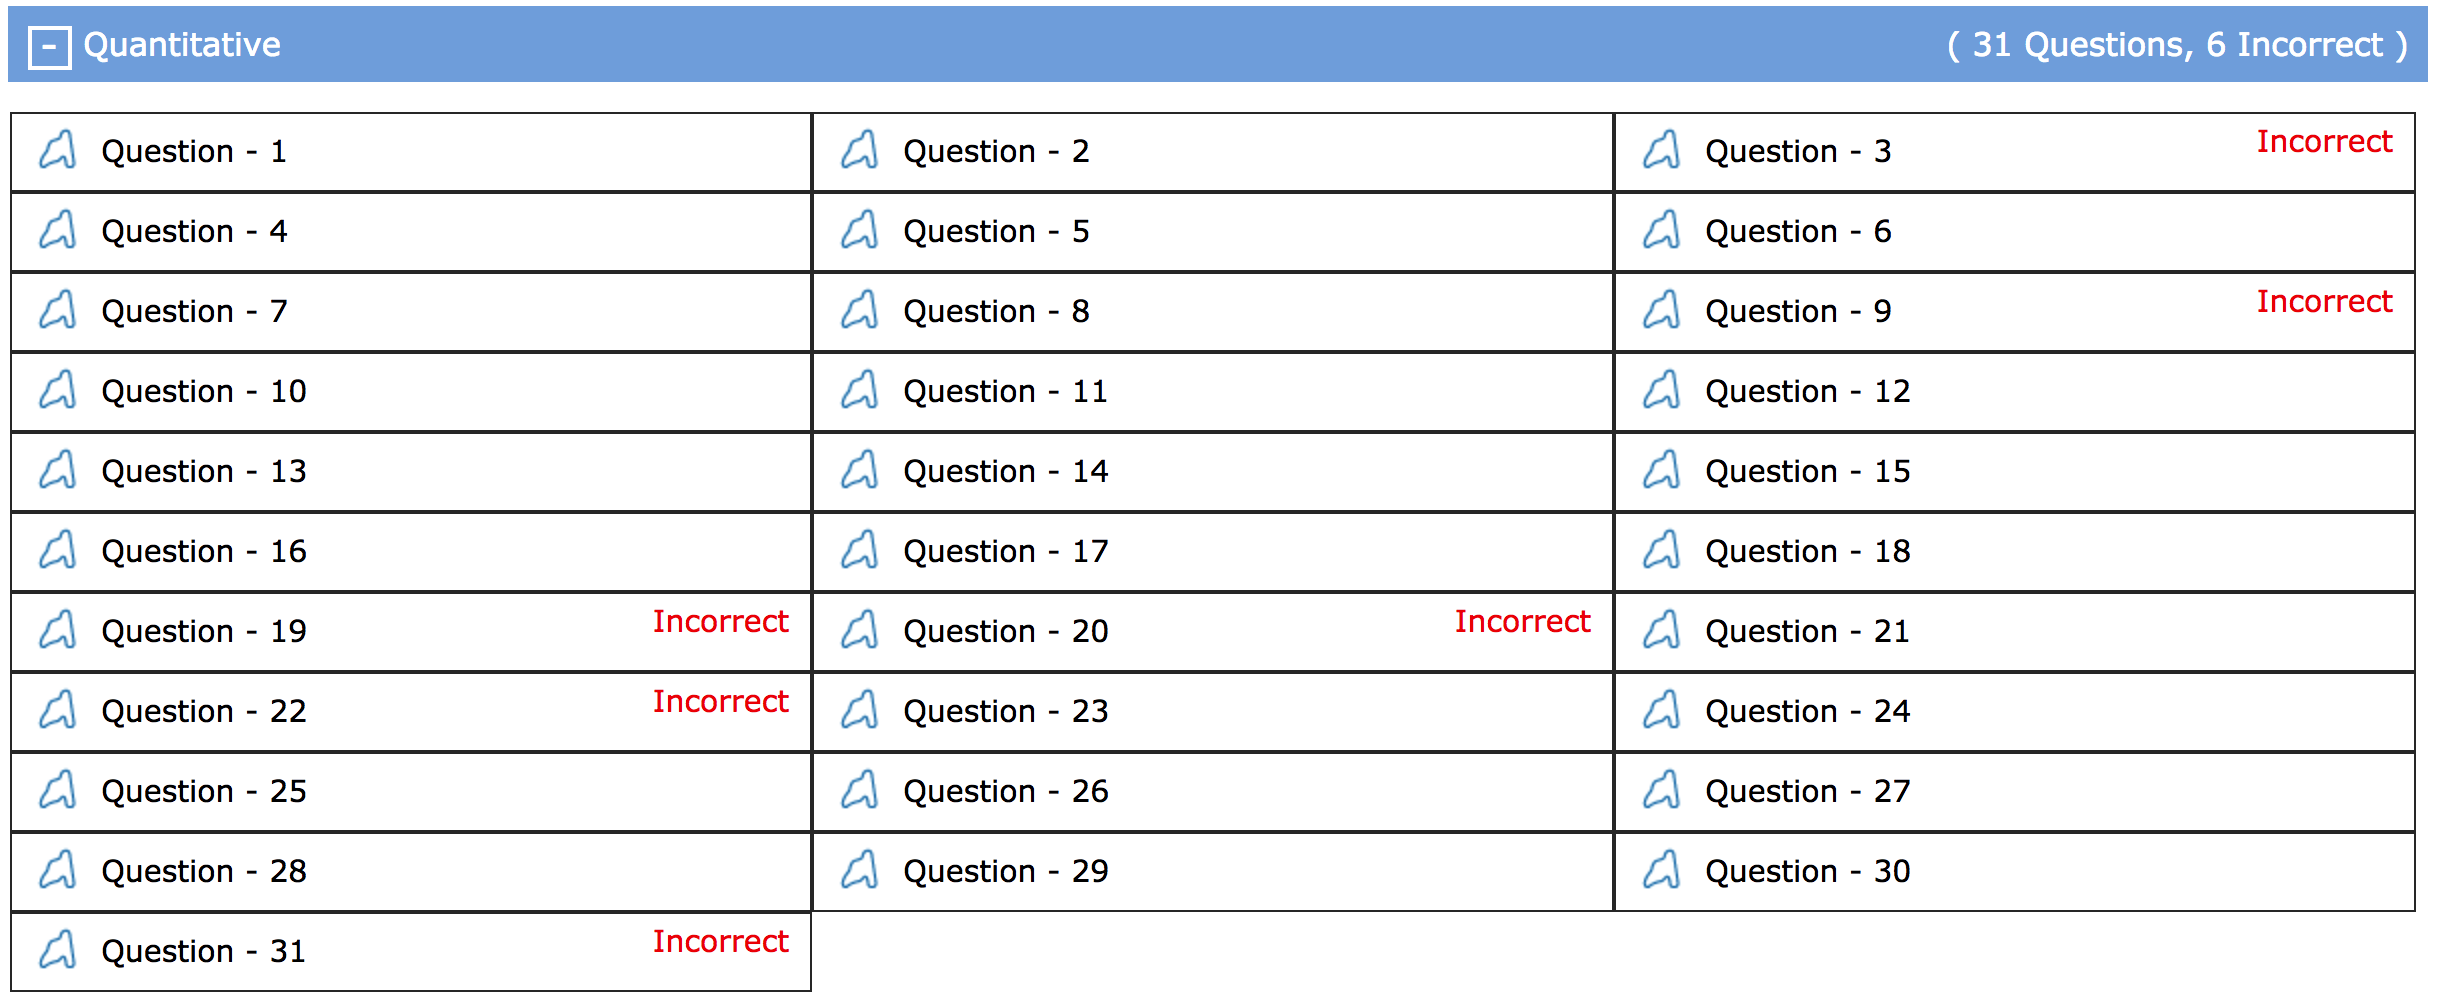This screenshot has width=2448, height=1004.
Task: Click the Incorrect label on Question - 3
Action: coord(2324,141)
